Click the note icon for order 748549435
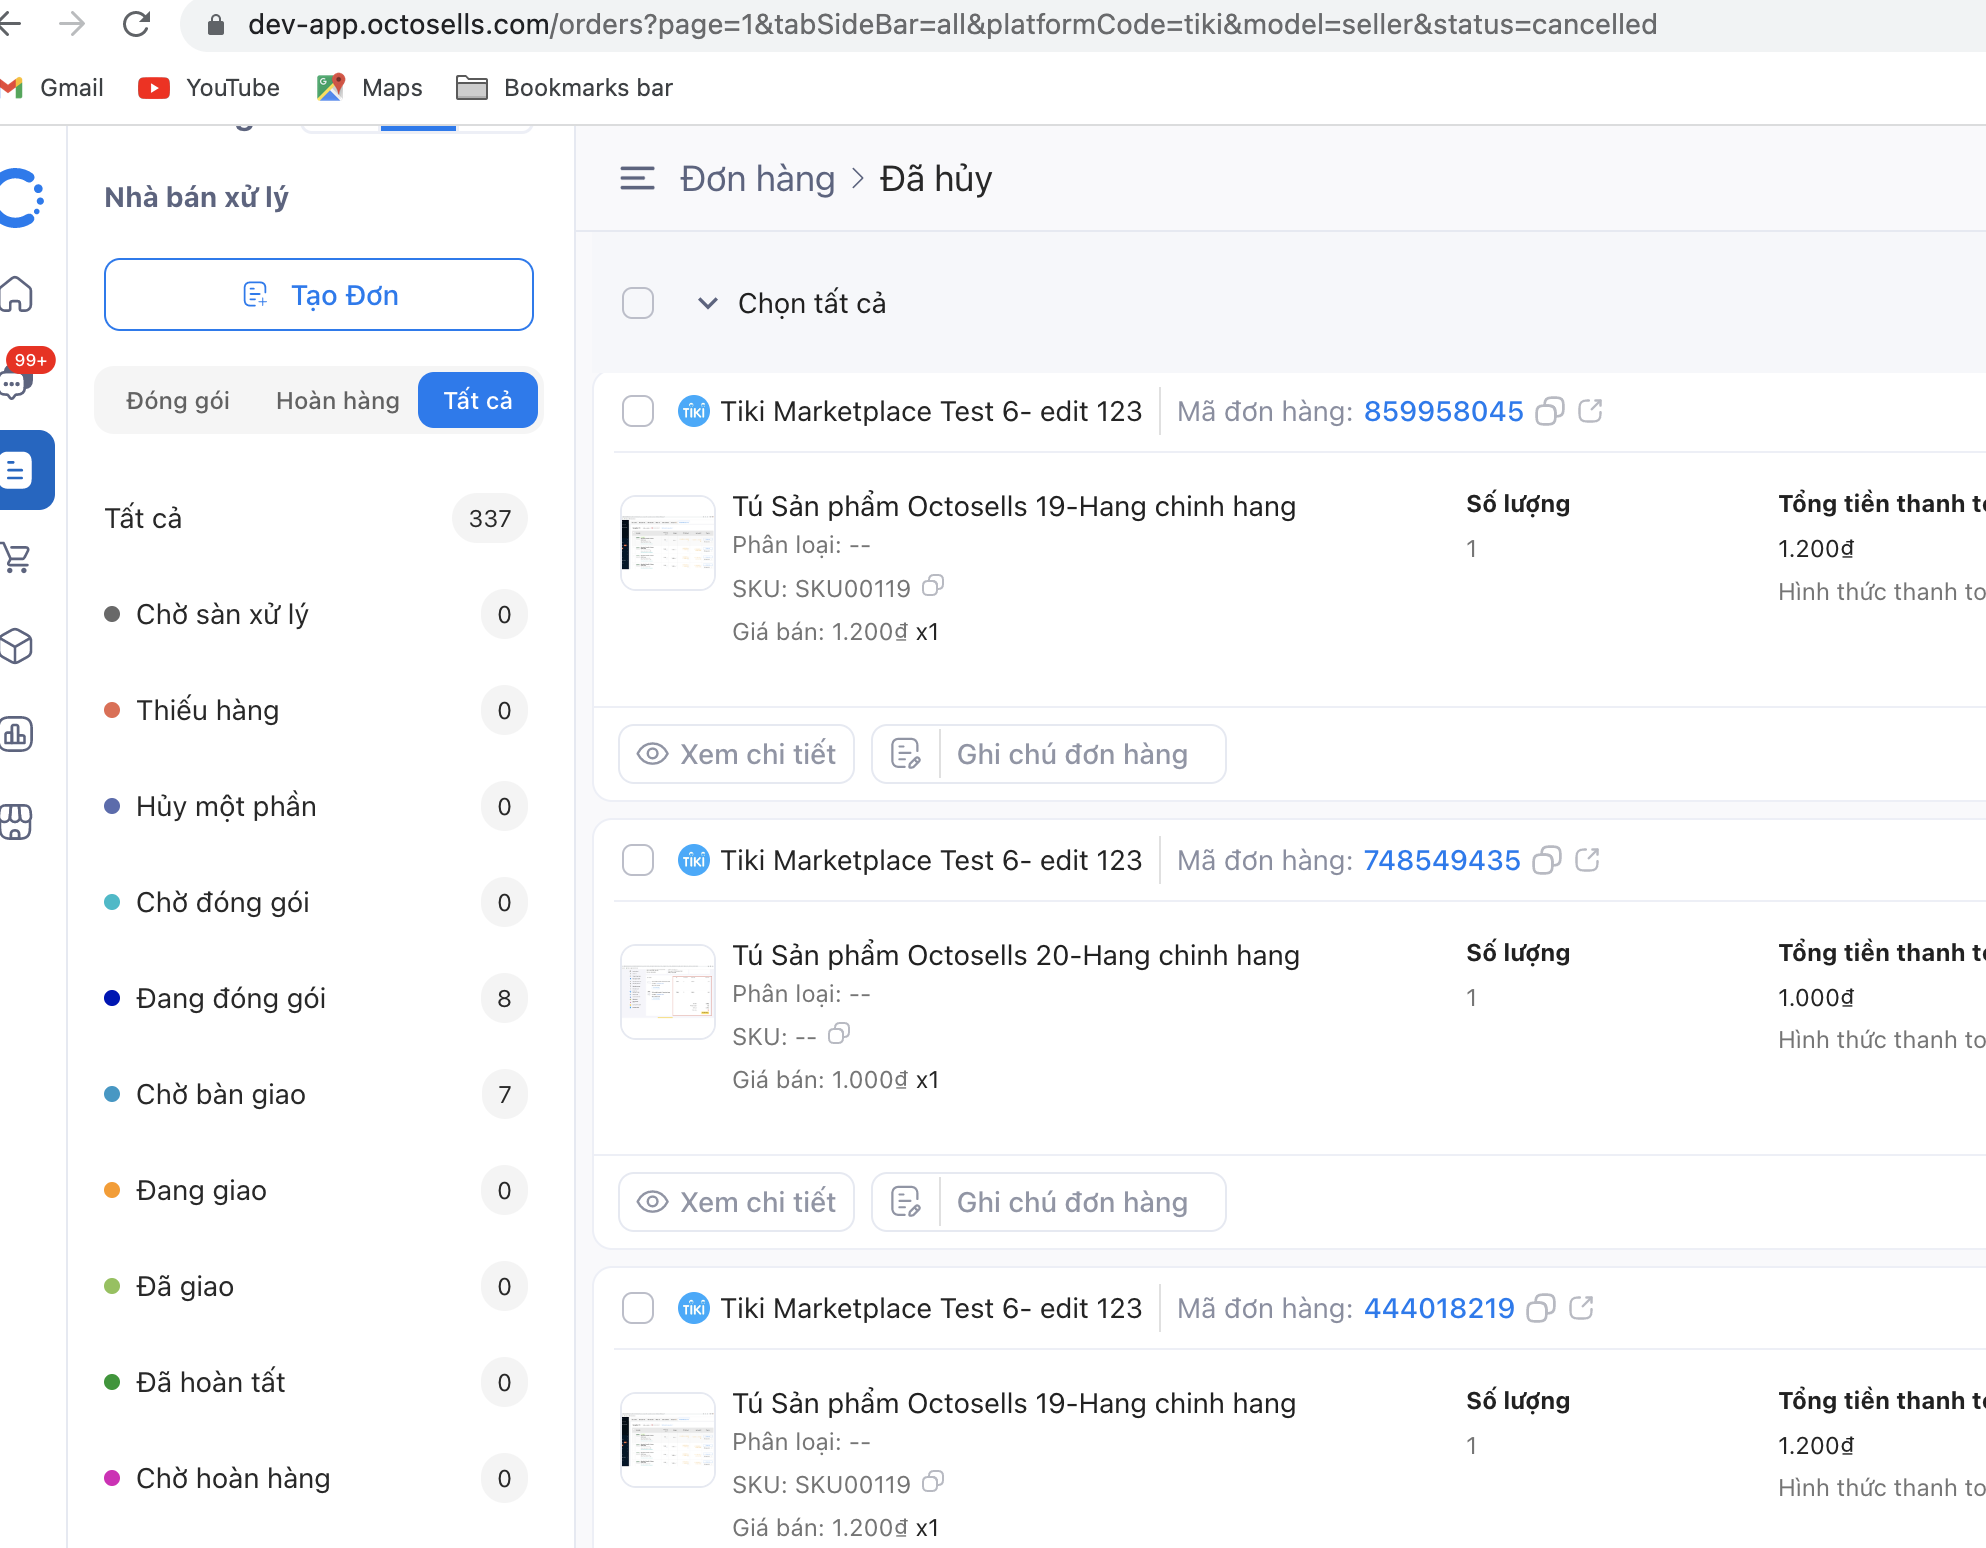The image size is (1986, 1548). pos(906,1202)
